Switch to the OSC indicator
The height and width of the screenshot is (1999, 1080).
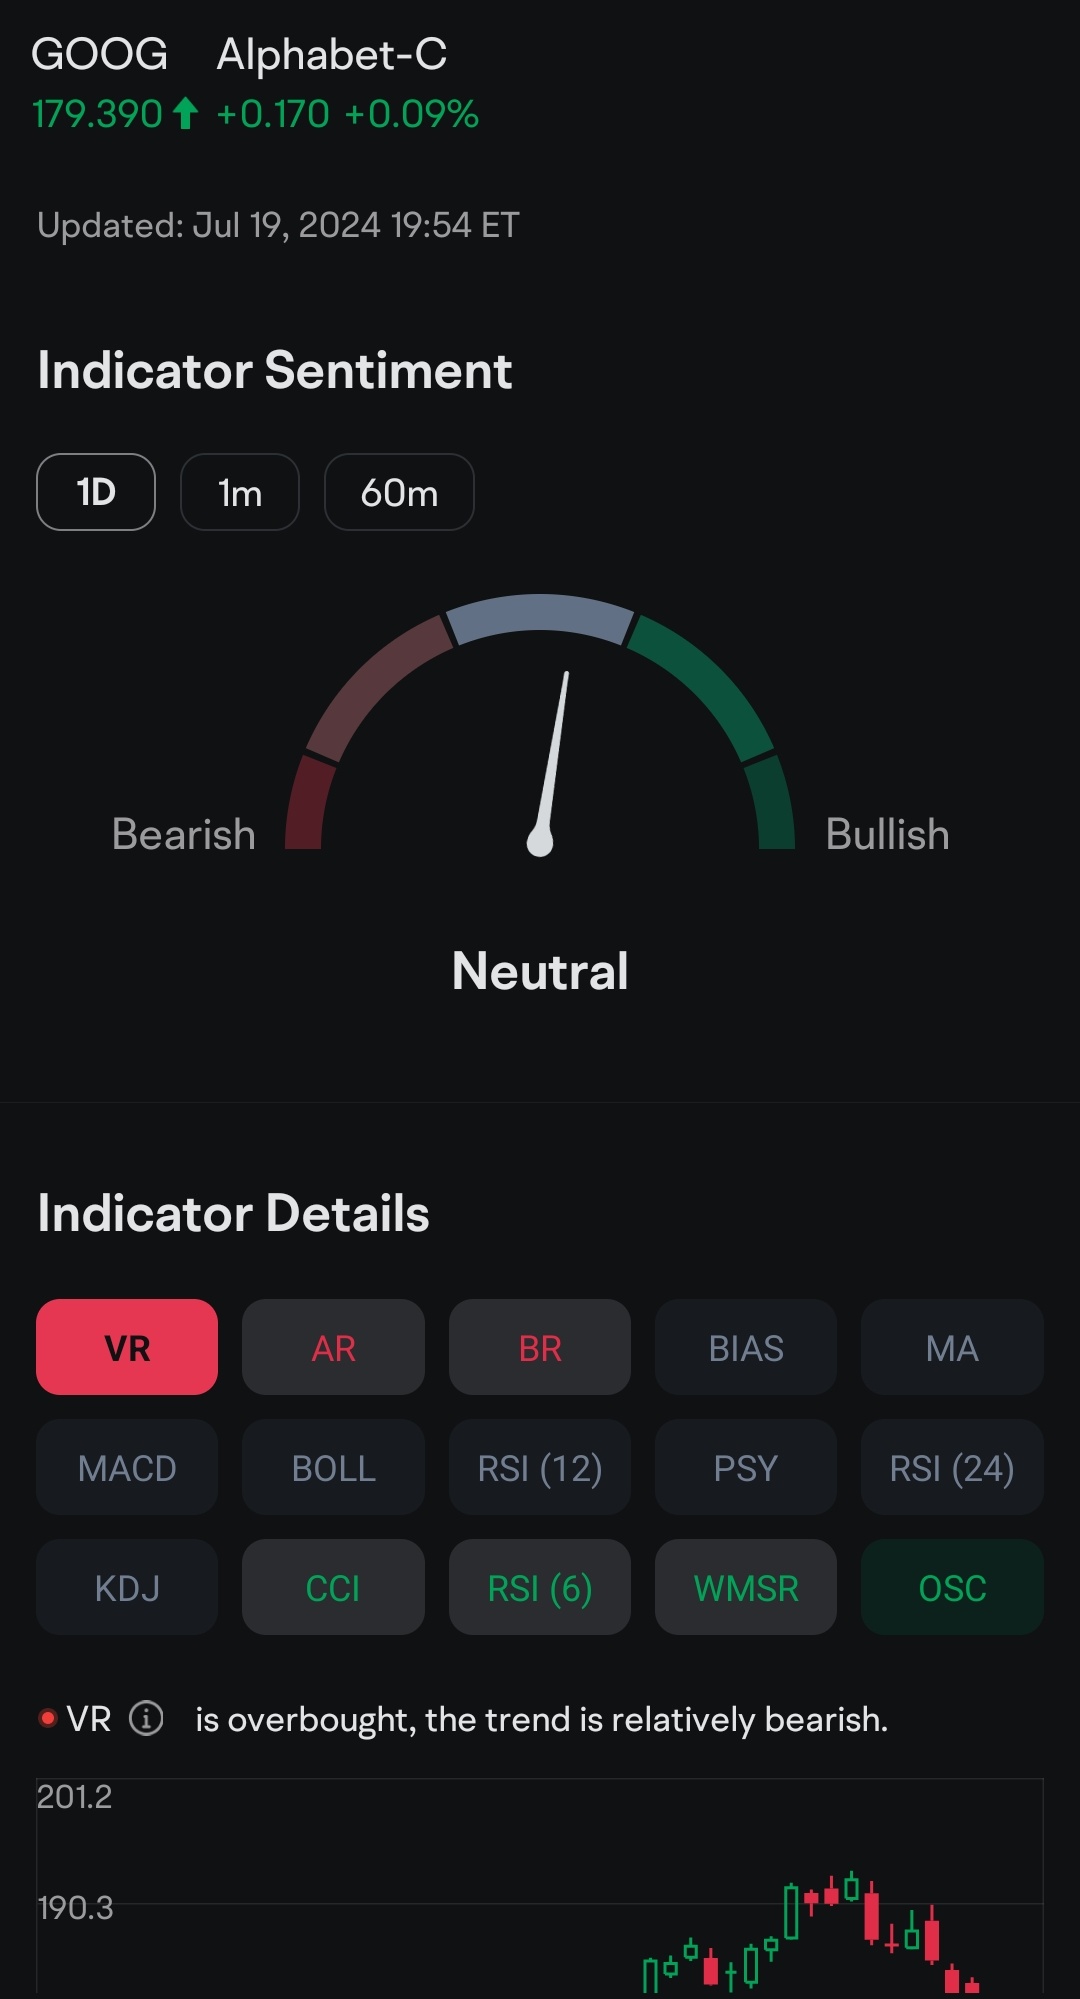[x=952, y=1587]
